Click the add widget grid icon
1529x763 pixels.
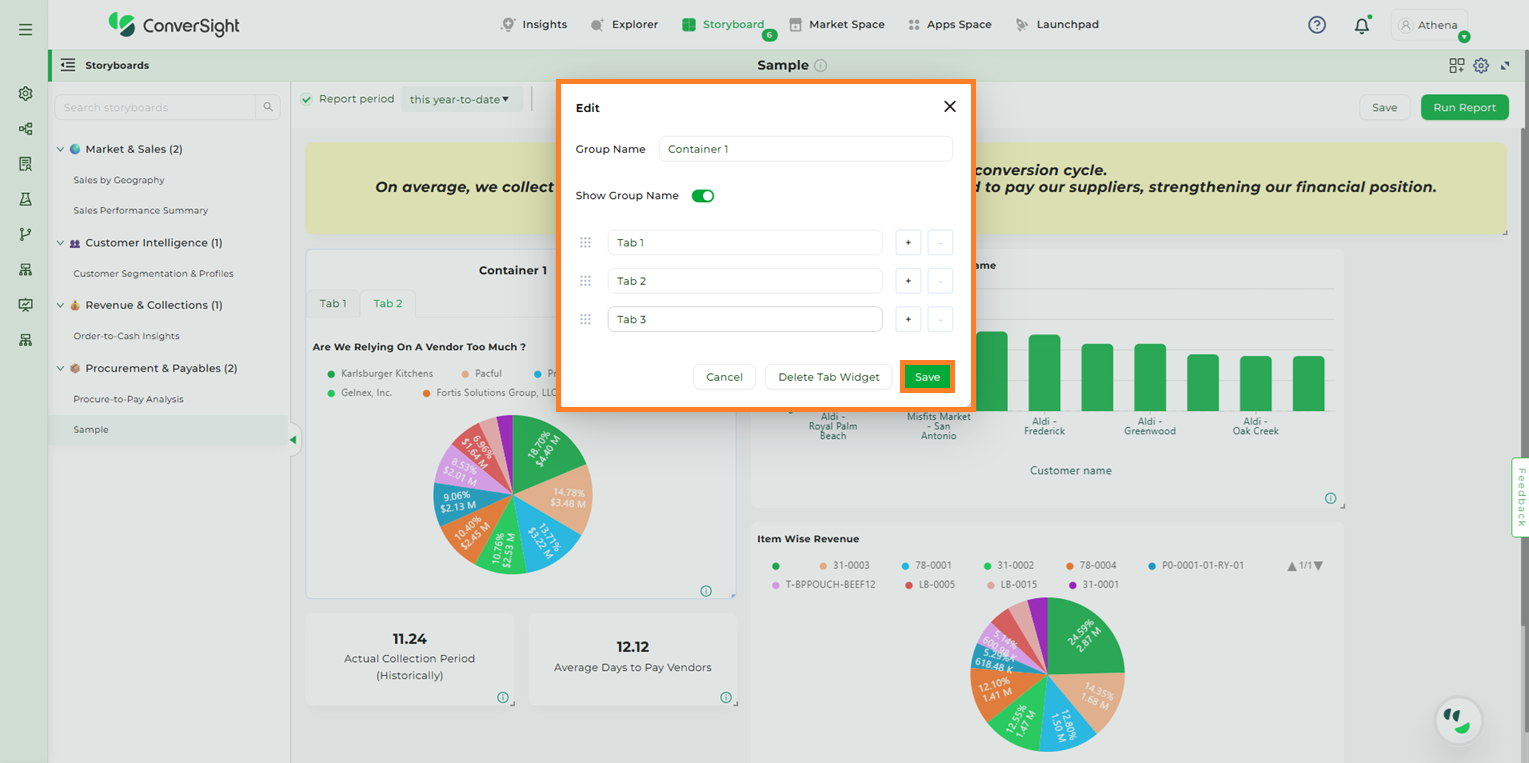coord(1456,66)
